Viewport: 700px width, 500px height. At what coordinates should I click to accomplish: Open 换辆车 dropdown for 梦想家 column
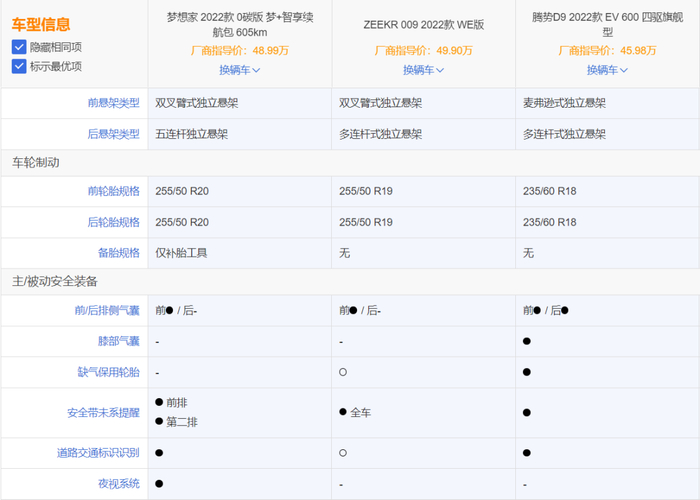[x=239, y=70]
